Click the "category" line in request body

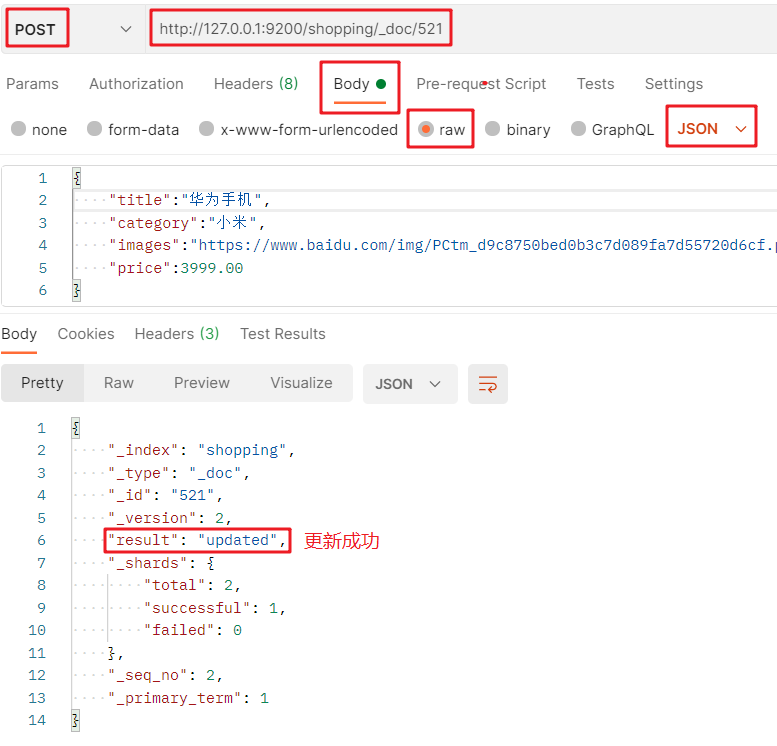(x=187, y=223)
